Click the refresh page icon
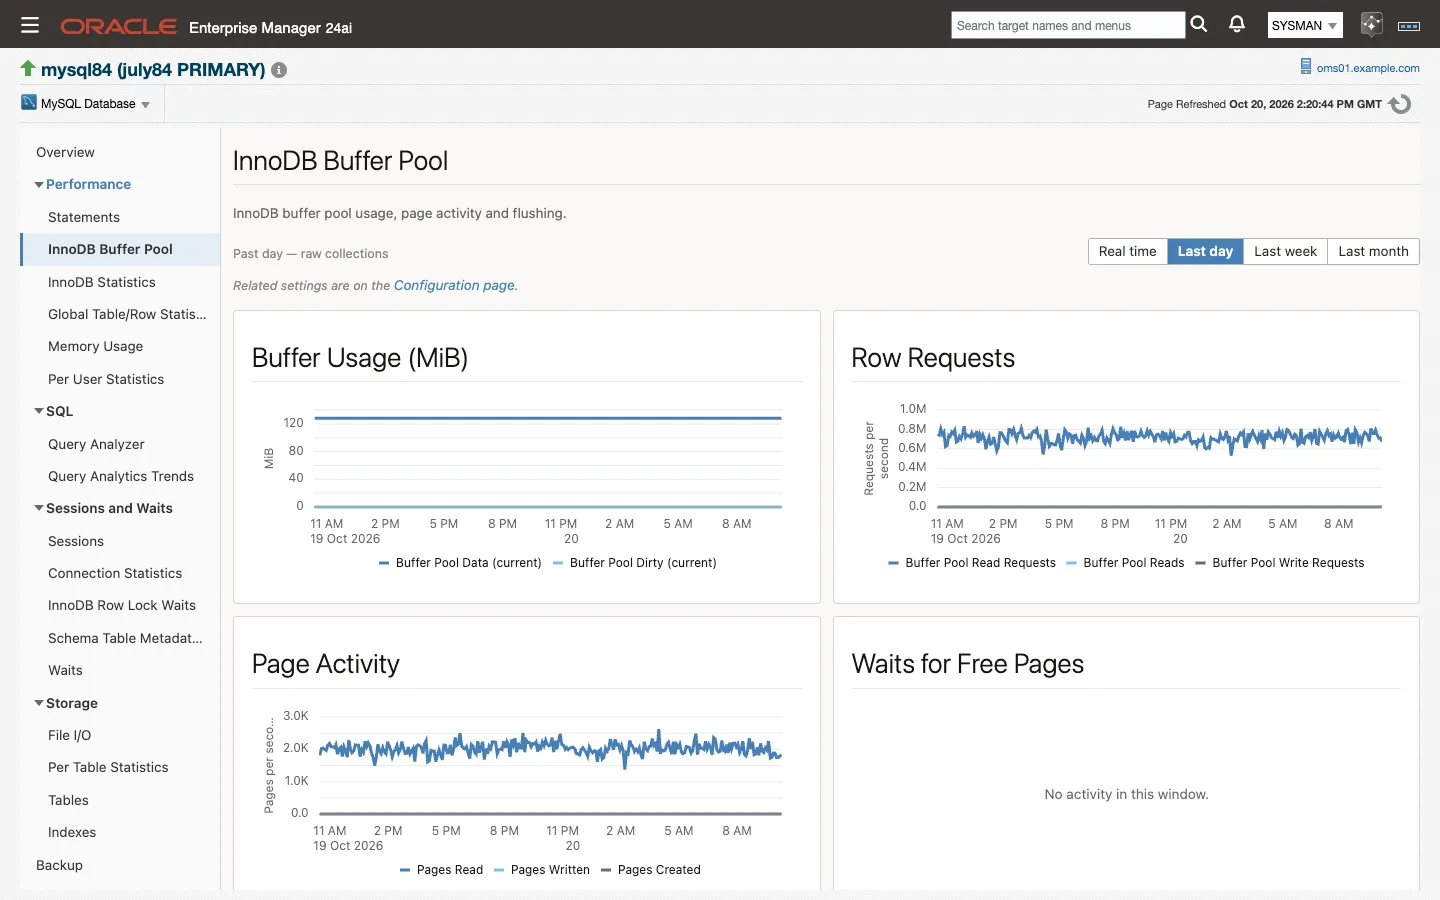 point(1400,104)
